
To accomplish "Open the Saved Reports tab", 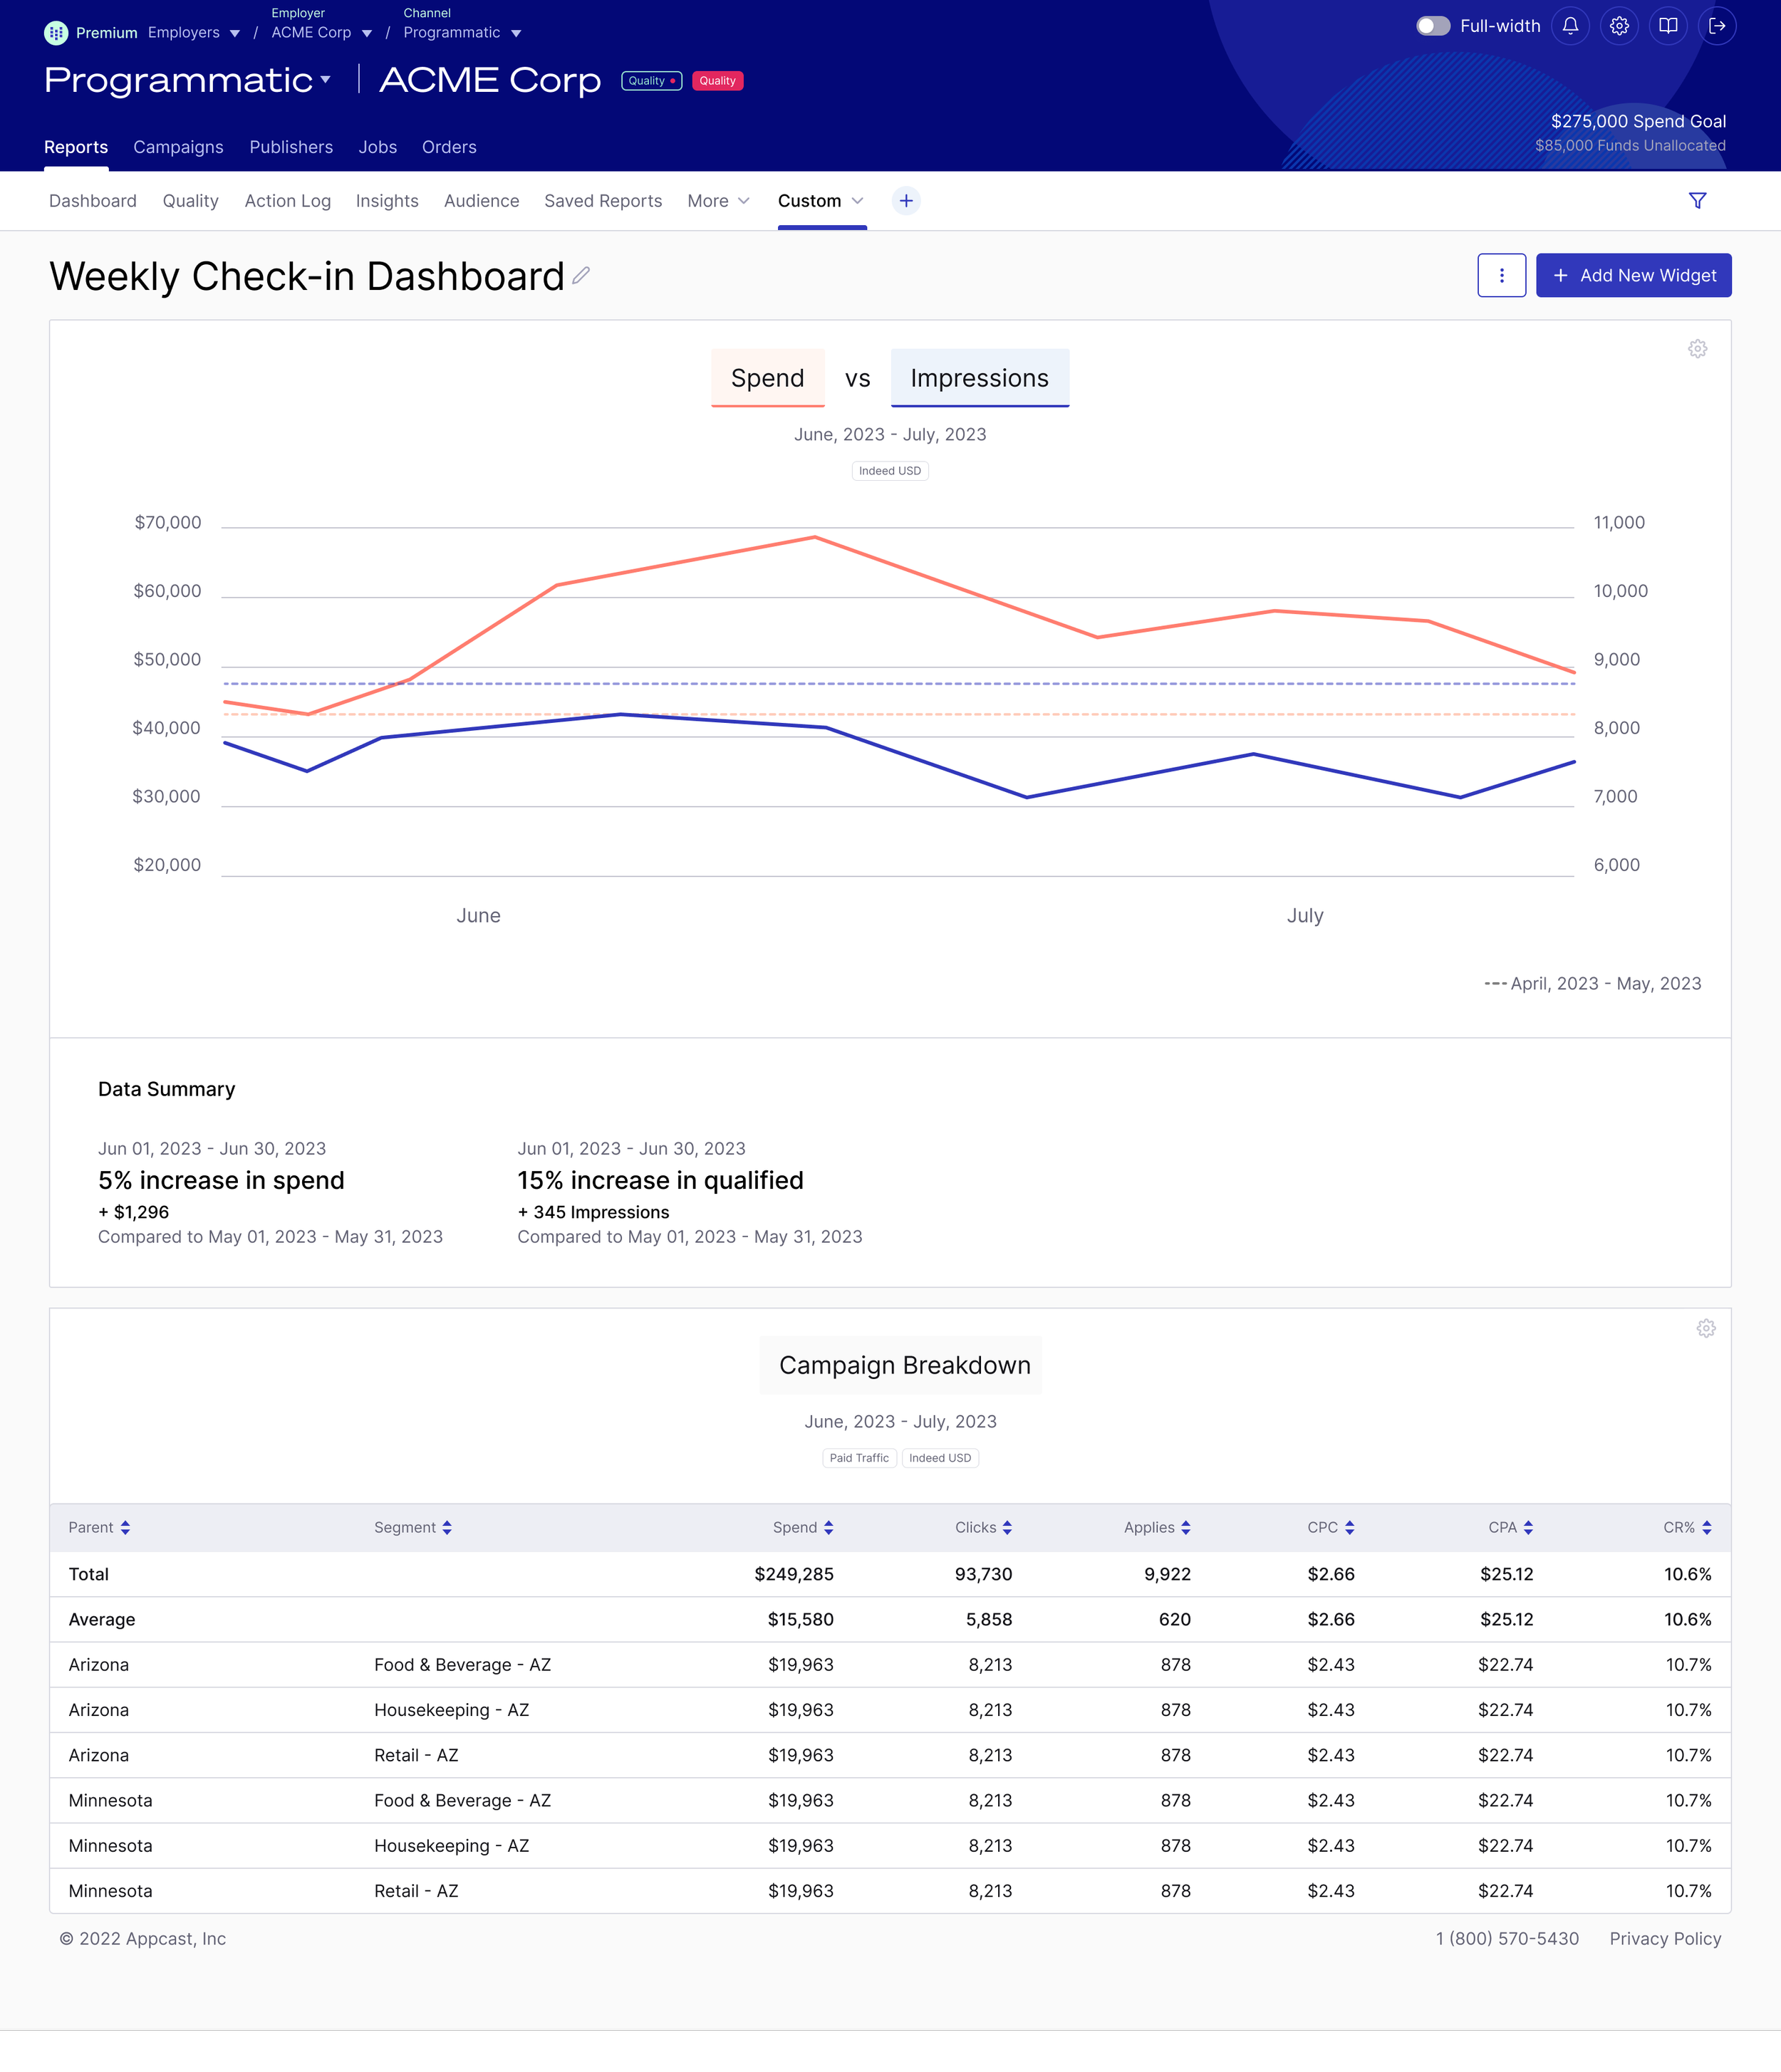I will tap(603, 201).
